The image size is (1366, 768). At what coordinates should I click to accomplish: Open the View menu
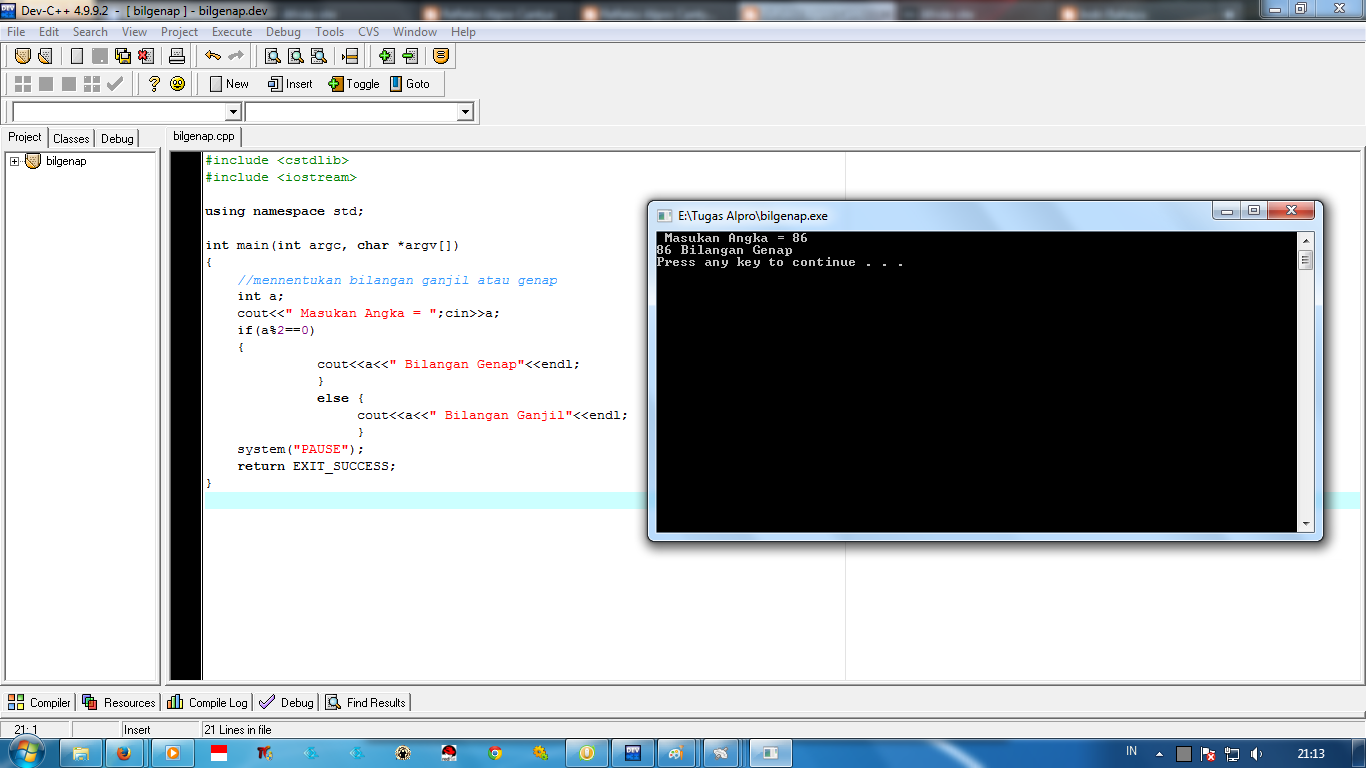pyautogui.click(x=134, y=32)
